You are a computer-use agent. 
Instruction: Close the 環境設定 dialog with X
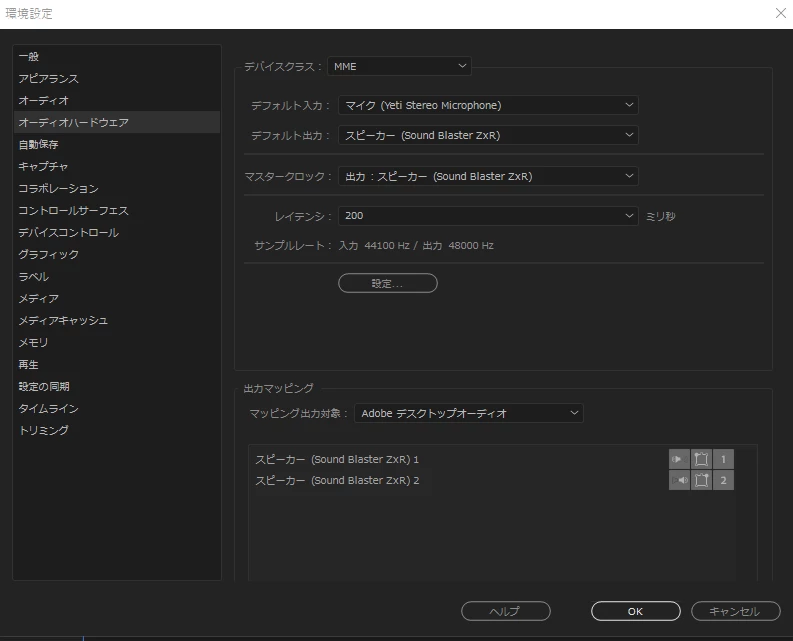781,13
